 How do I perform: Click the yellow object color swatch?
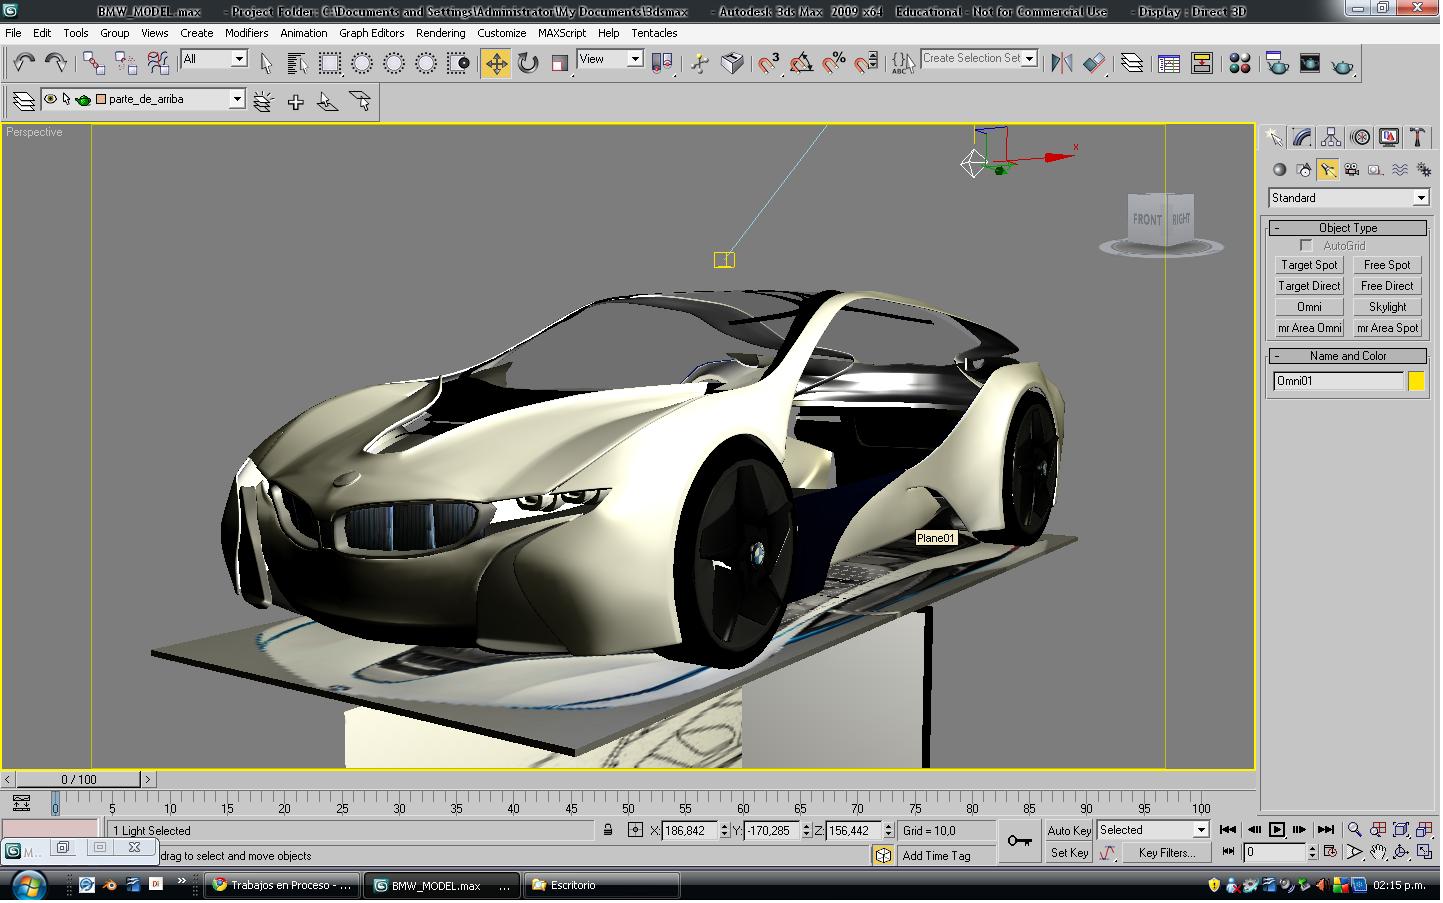pos(1416,382)
